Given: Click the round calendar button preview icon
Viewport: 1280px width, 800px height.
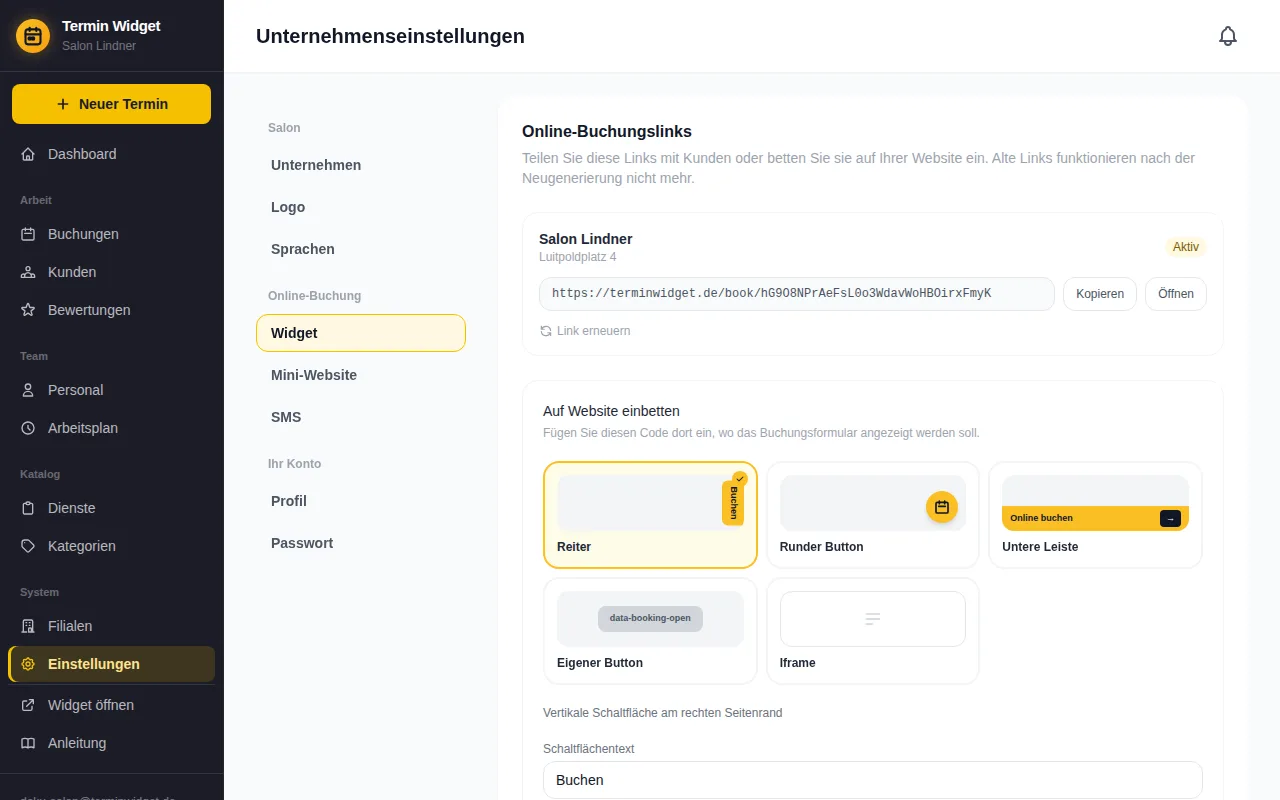Looking at the screenshot, I should click(941, 507).
